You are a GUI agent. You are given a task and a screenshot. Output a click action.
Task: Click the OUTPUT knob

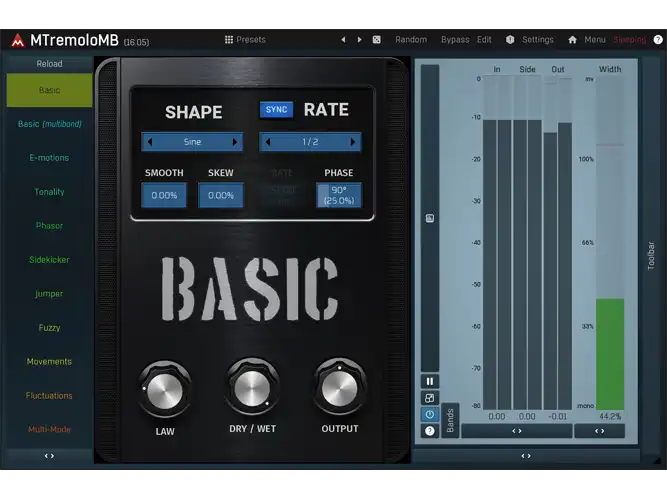point(339,388)
